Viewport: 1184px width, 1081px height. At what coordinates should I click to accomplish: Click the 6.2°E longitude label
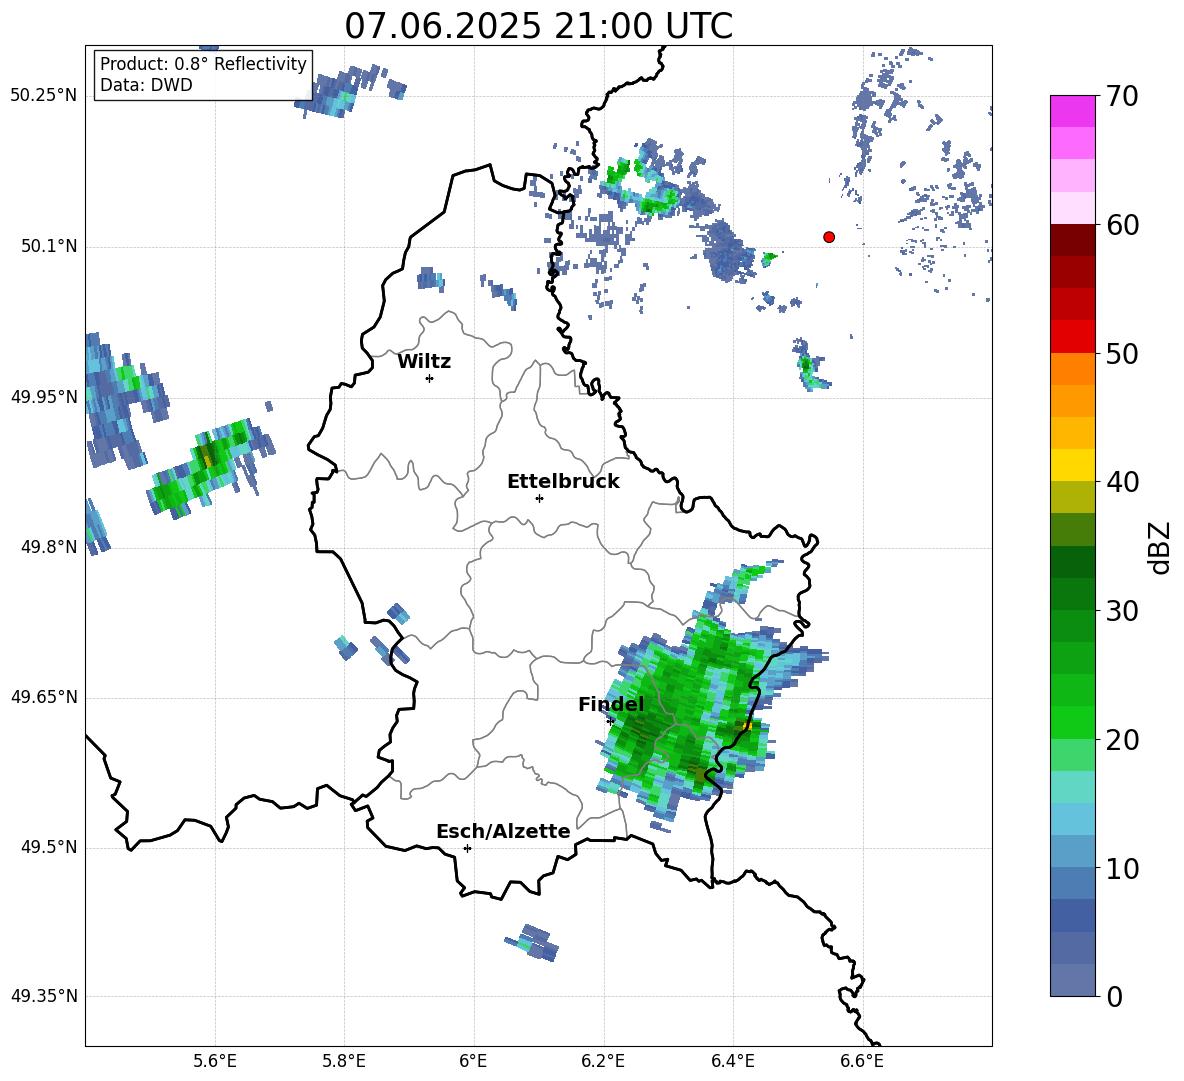click(603, 1061)
